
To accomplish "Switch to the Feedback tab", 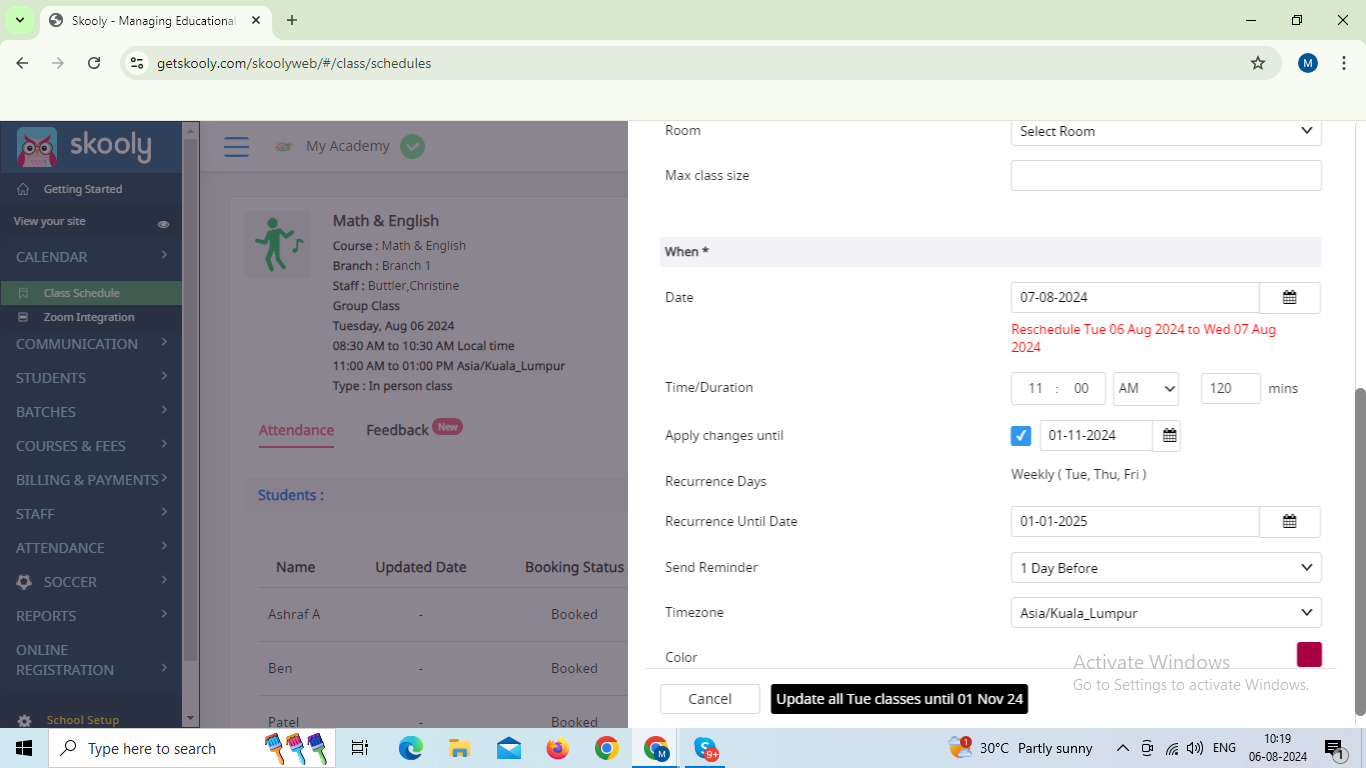I will pos(397,430).
